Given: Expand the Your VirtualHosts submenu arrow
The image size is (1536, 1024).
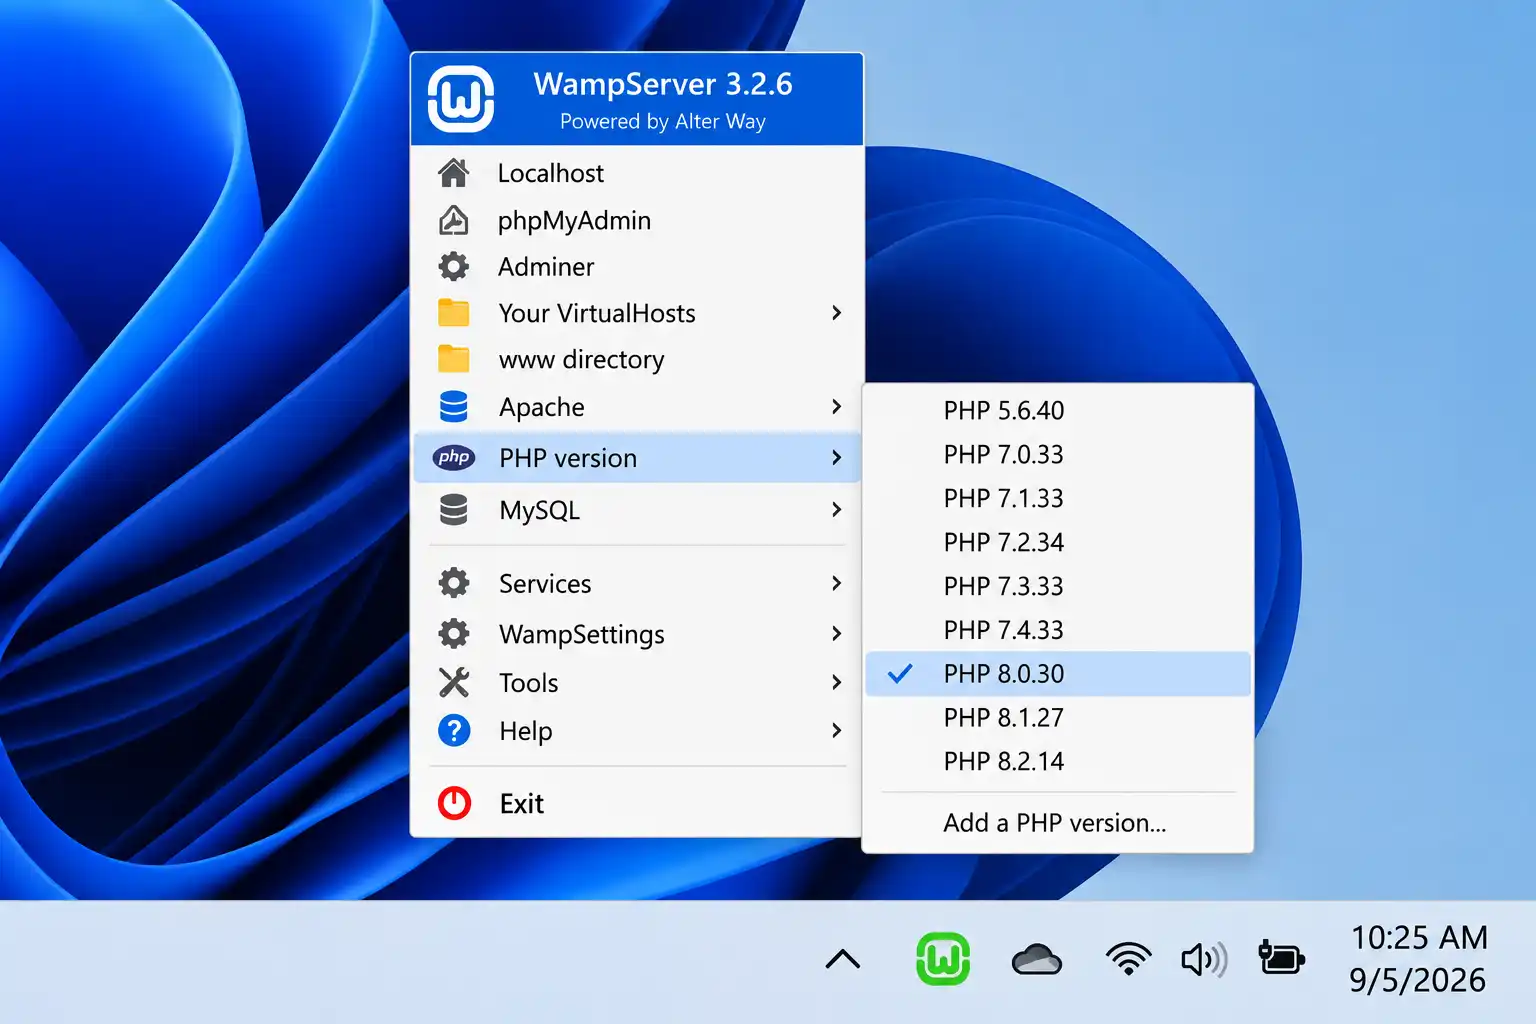Looking at the screenshot, I should pyautogui.click(x=837, y=313).
